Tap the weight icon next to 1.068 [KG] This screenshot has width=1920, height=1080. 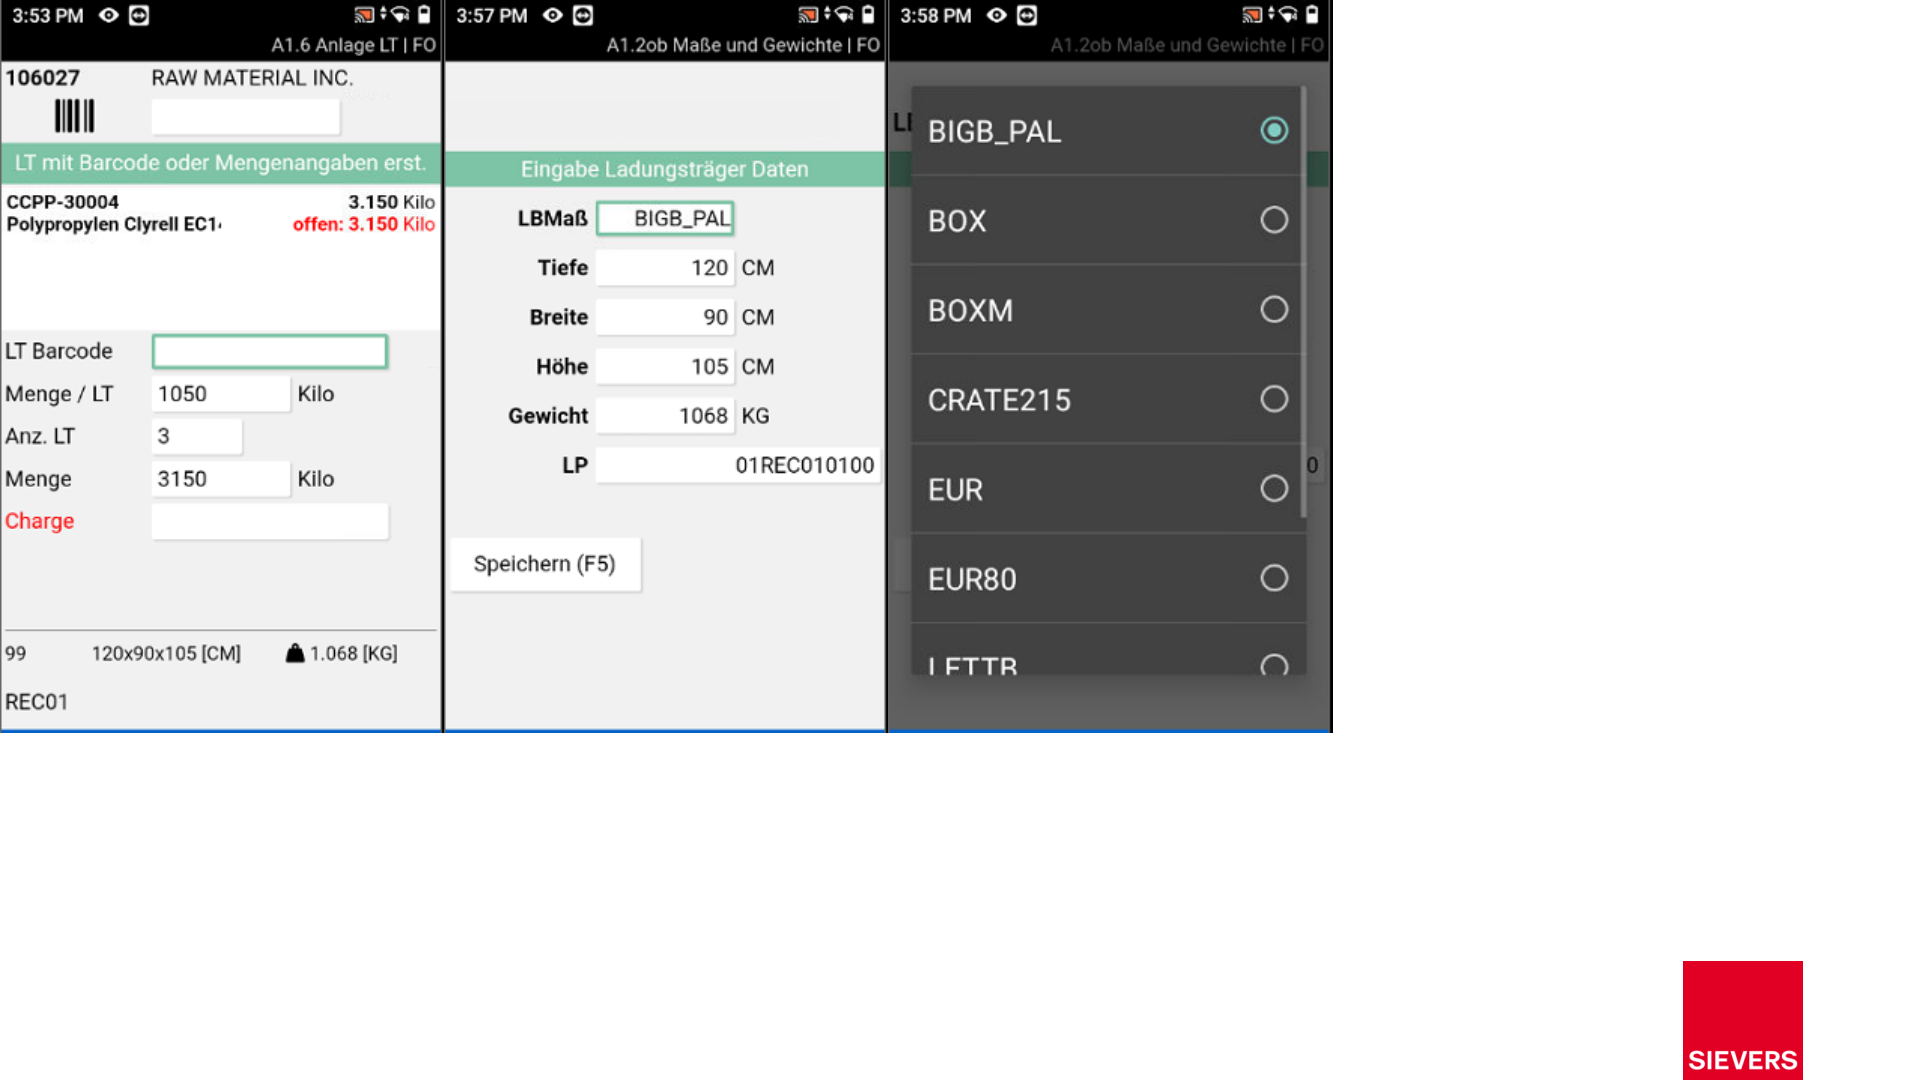pyautogui.click(x=295, y=653)
